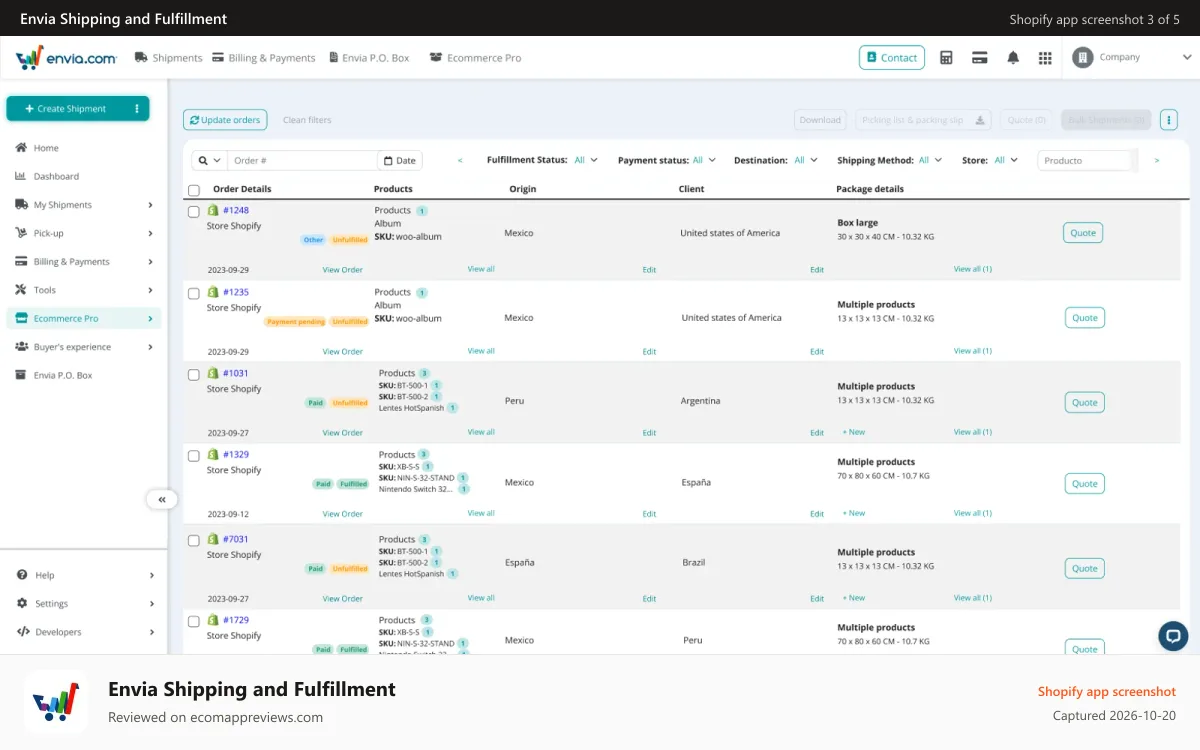Expand My Shipments in sidebar
Image resolution: width=1200 pixels, height=750 pixels.
tap(84, 205)
